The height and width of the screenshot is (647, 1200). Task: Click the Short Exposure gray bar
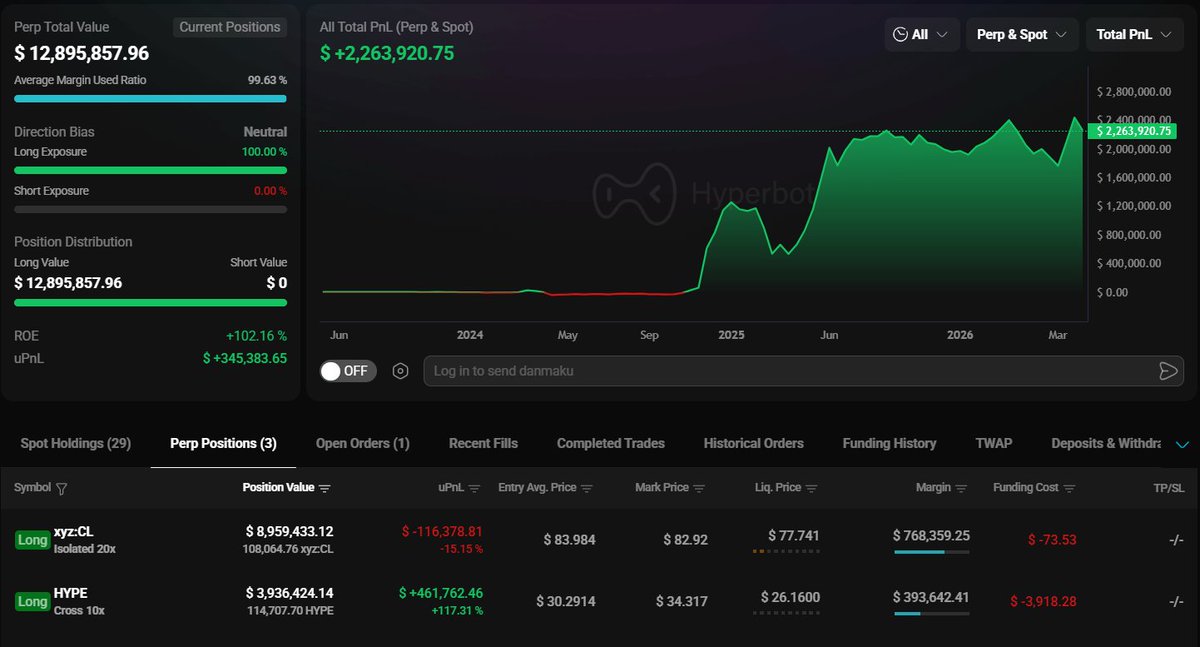pyautogui.click(x=150, y=209)
